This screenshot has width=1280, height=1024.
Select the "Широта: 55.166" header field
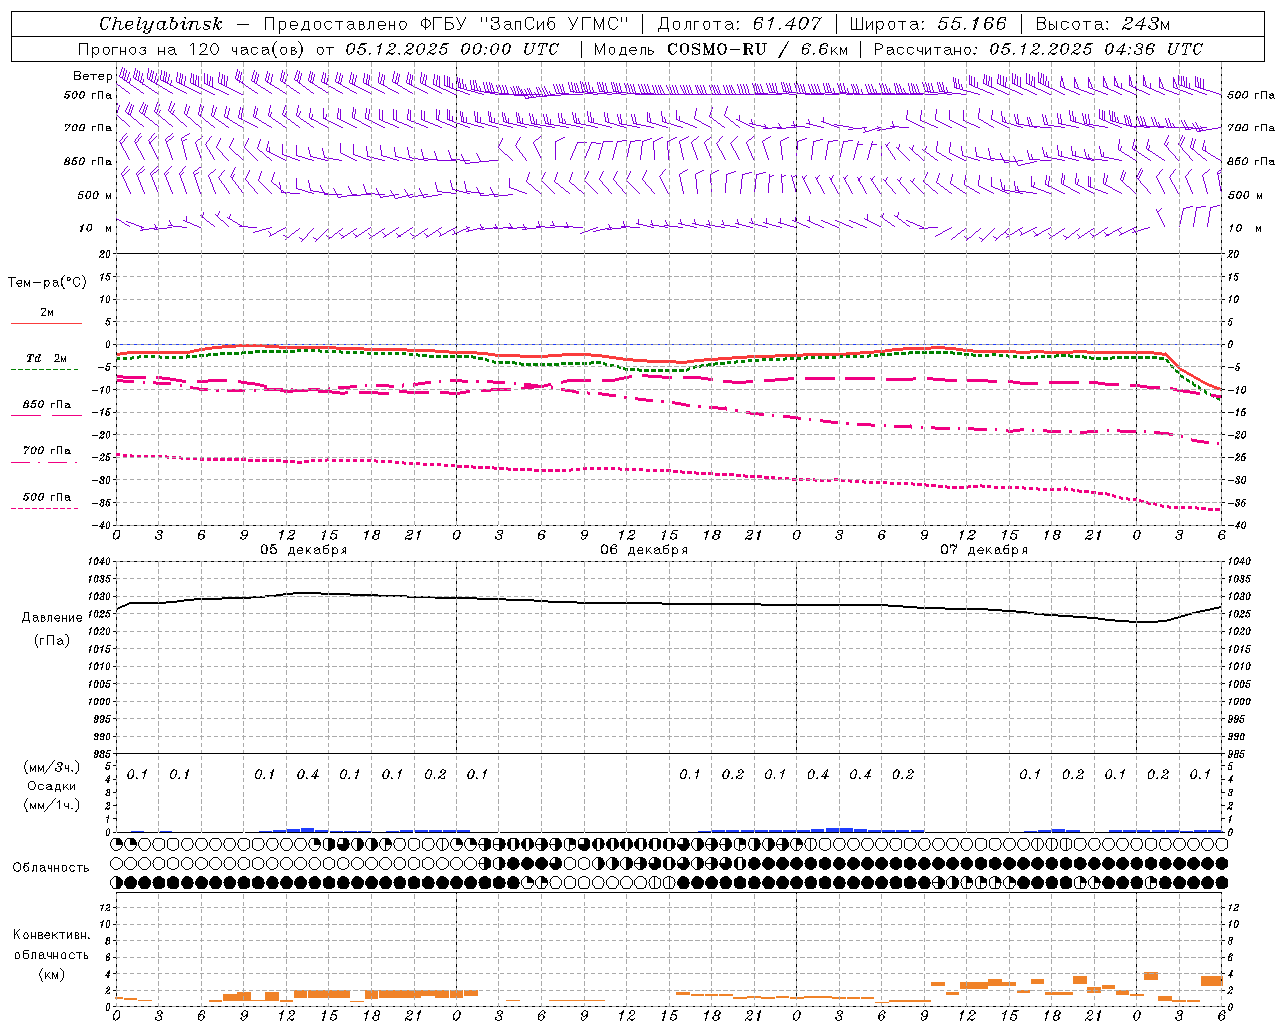[928, 24]
